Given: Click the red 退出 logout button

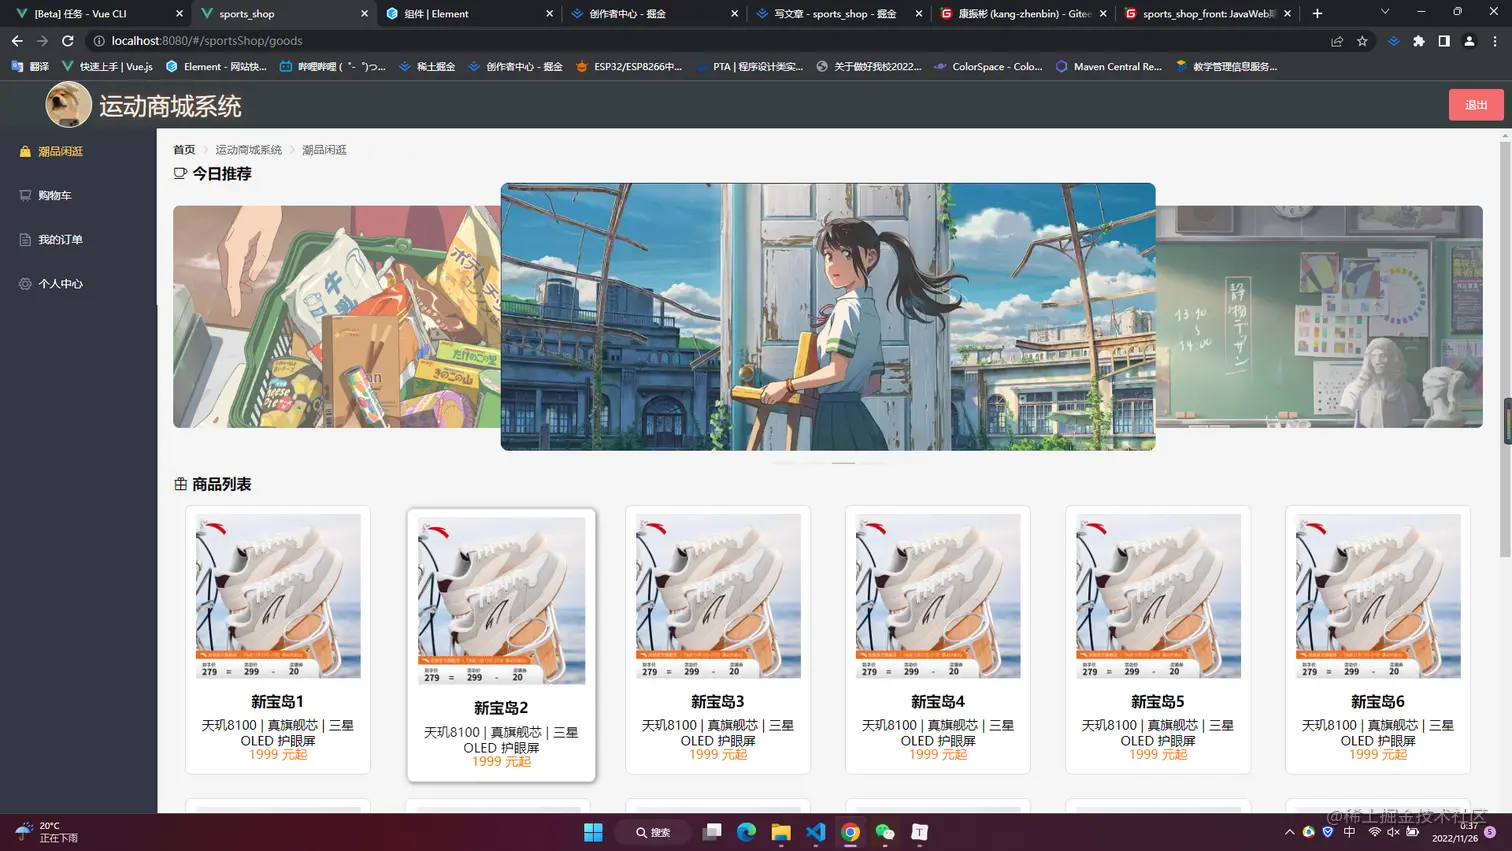Looking at the screenshot, I should [1476, 105].
